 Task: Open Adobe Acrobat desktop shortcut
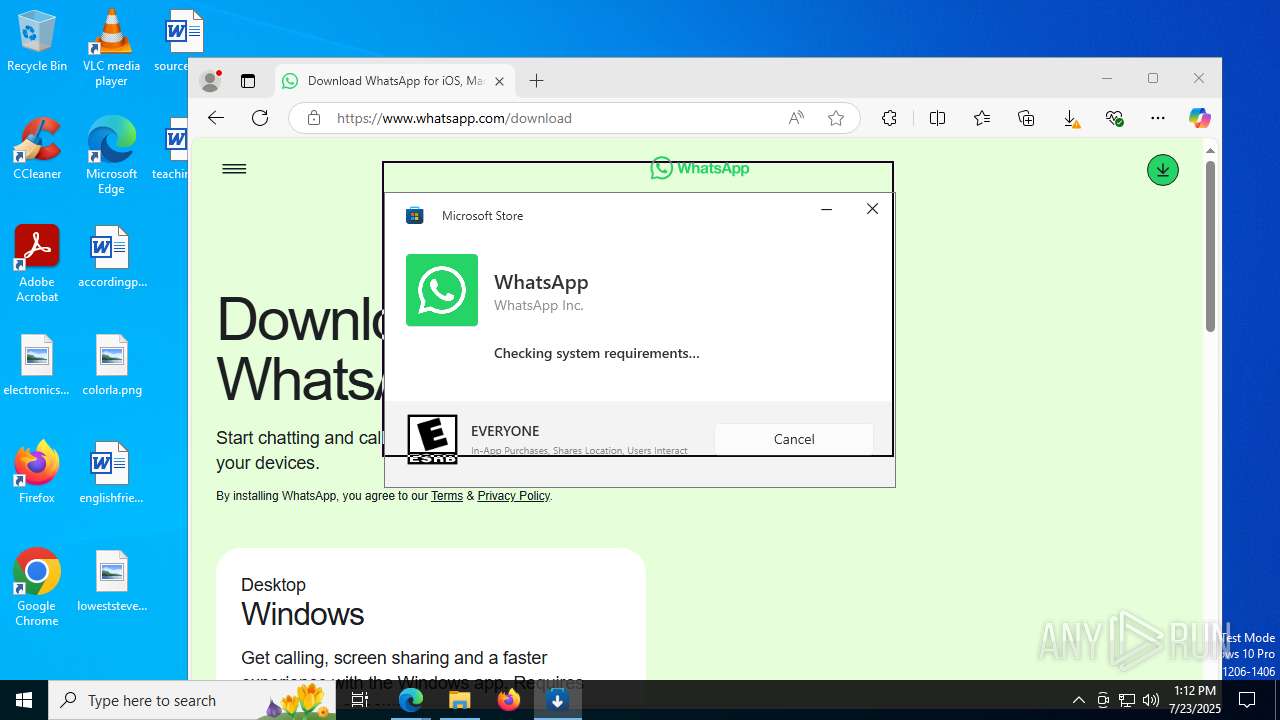pos(37,264)
